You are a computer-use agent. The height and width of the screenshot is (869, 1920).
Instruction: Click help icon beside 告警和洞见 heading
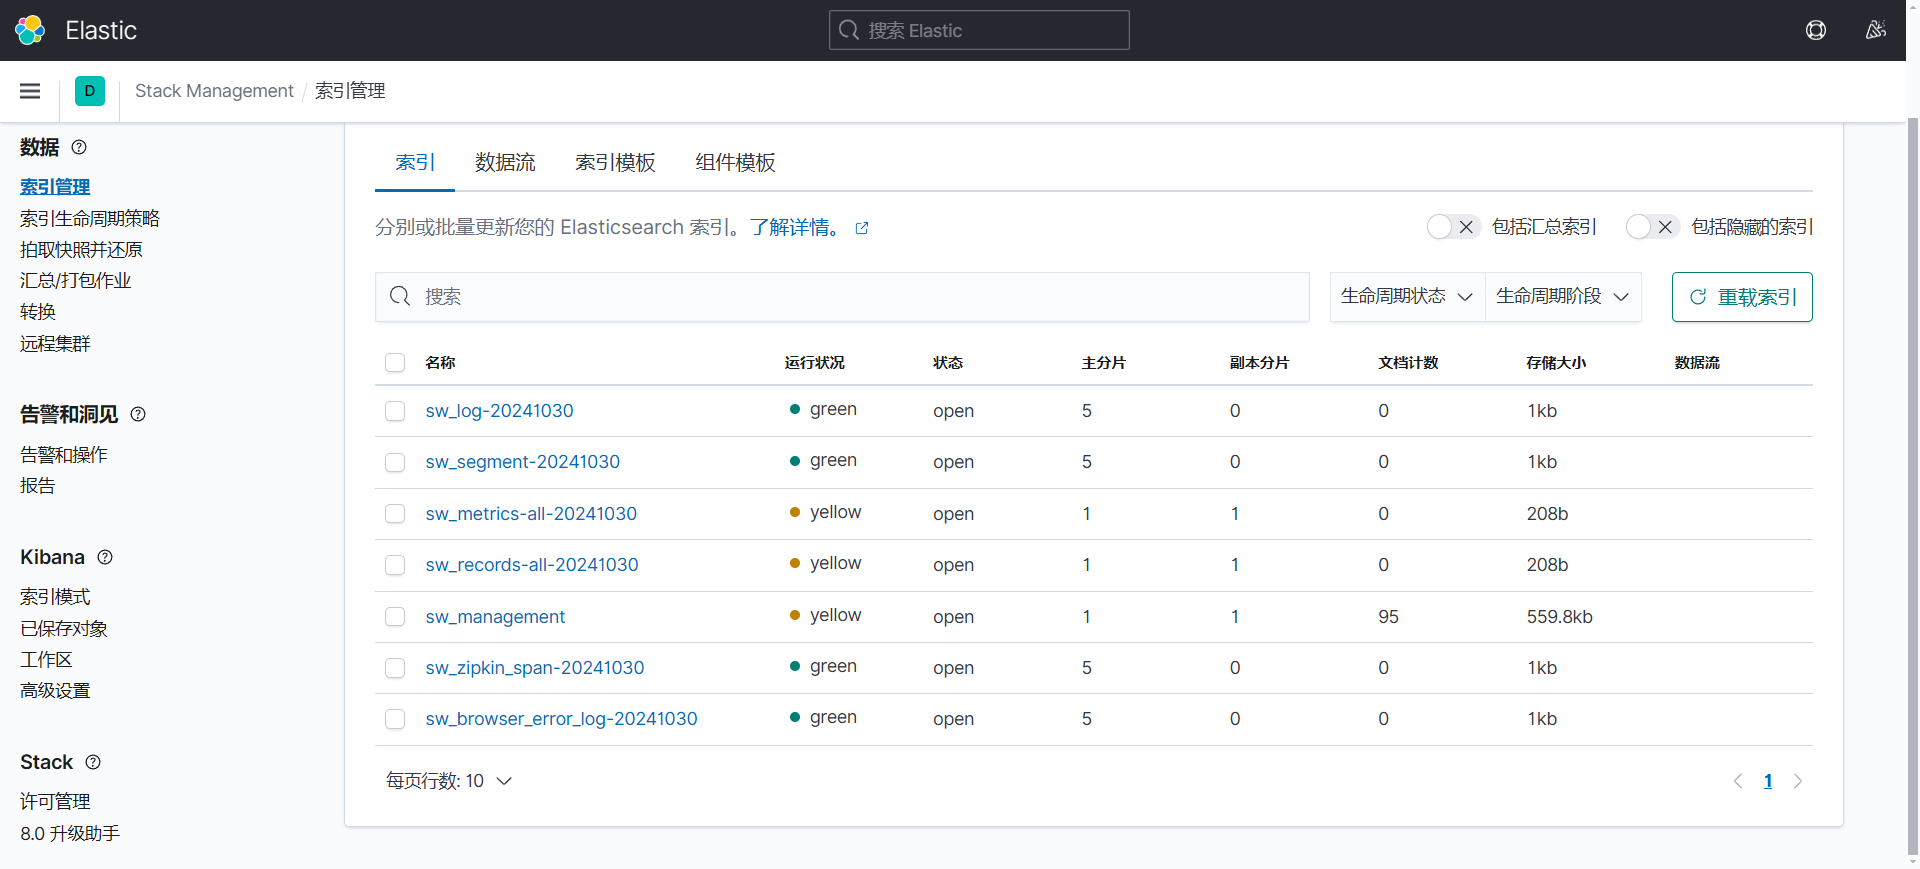[x=138, y=414]
